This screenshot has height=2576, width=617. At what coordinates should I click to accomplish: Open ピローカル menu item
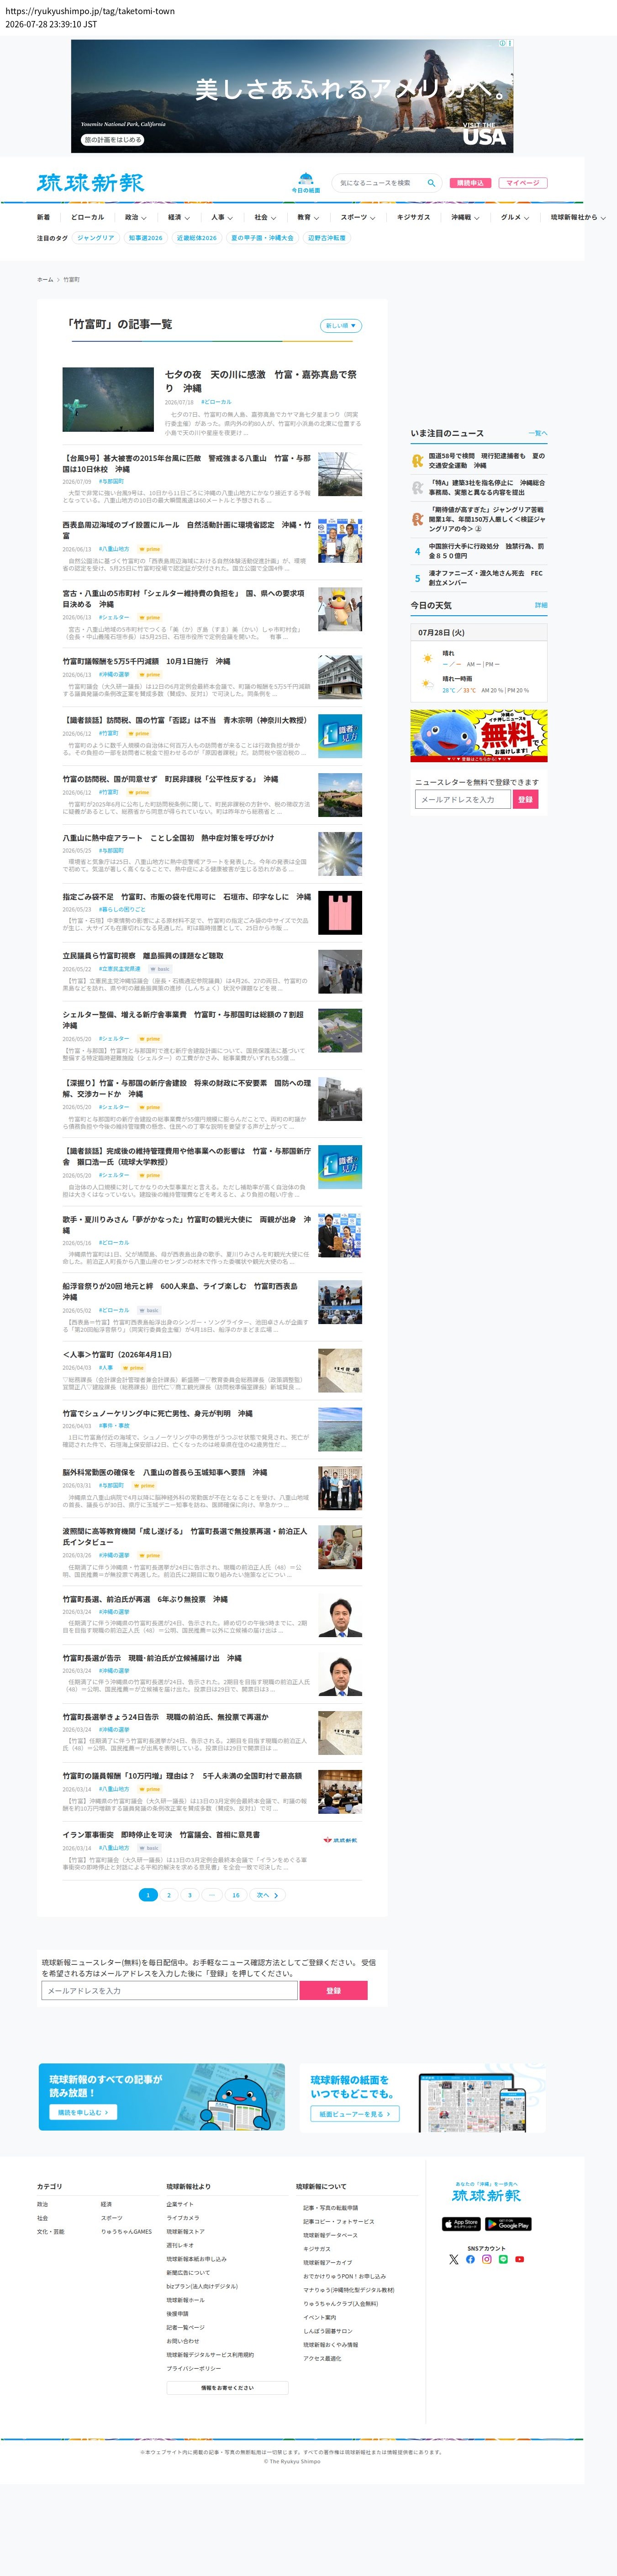coord(87,217)
